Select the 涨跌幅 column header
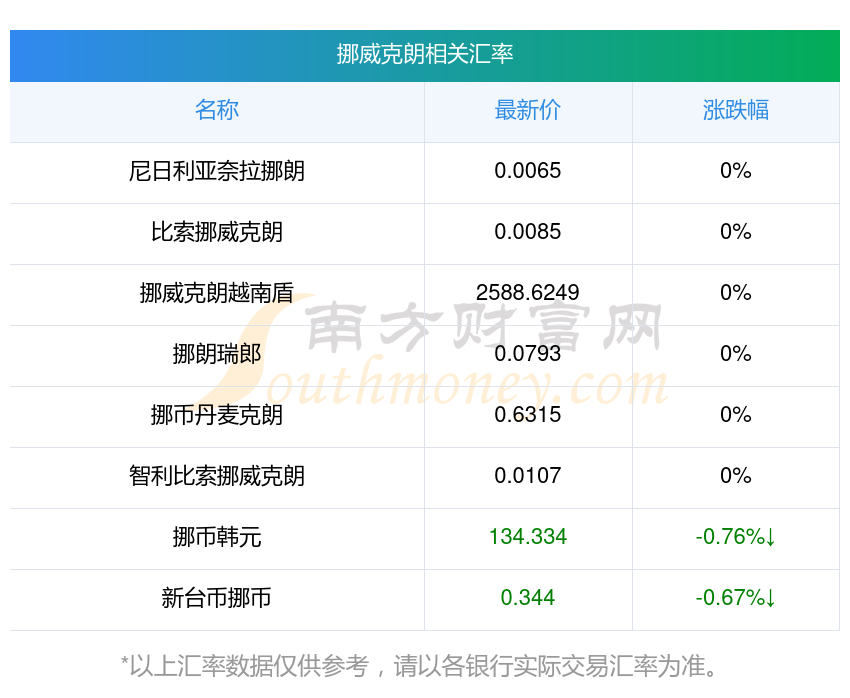Viewport: 850px width, 698px height. click(736, 110)
